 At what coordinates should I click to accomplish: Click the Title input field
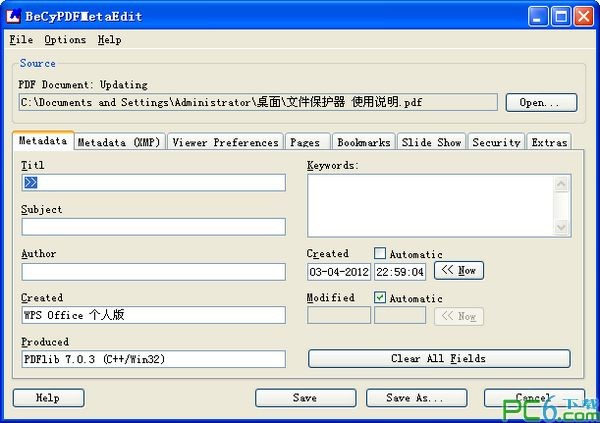coord(153,183)
